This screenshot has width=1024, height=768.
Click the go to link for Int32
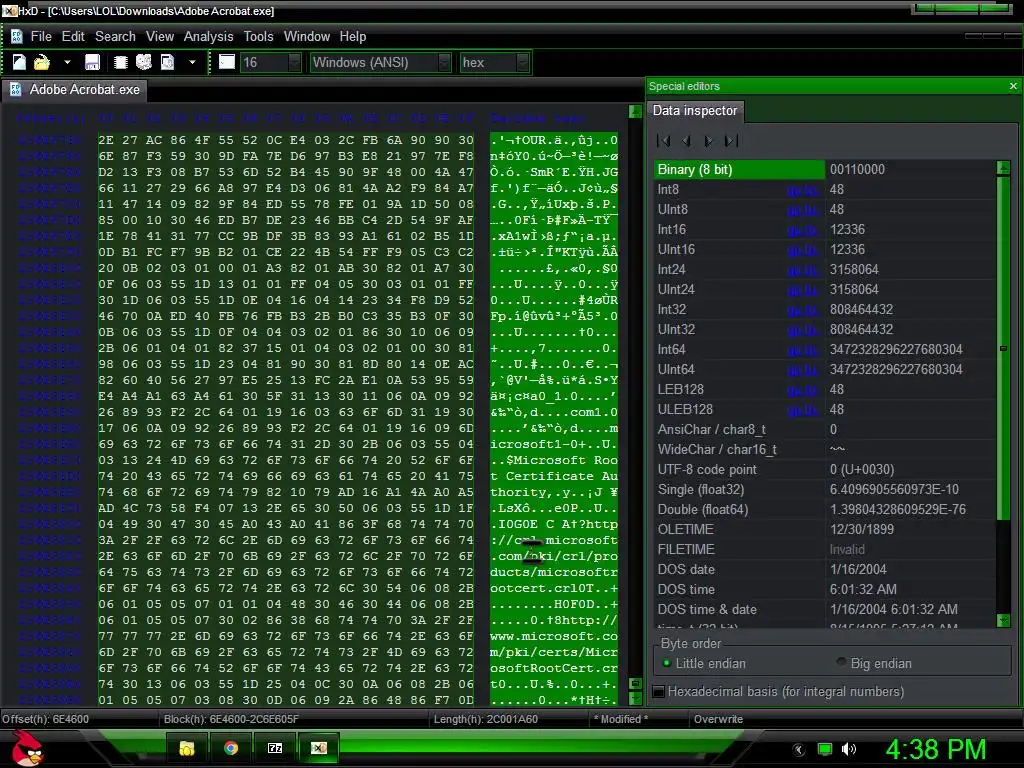(x=803, y=310)
